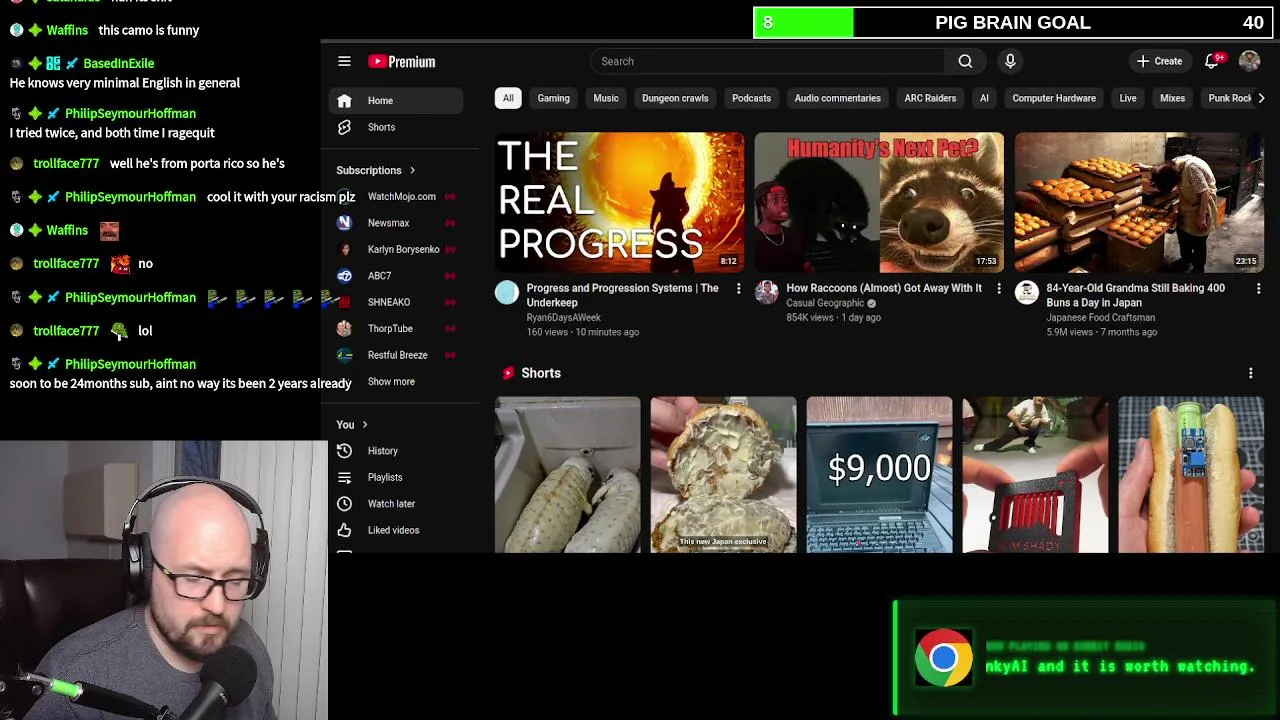
Task: Select the Live filter chip
Action: 1128,98
